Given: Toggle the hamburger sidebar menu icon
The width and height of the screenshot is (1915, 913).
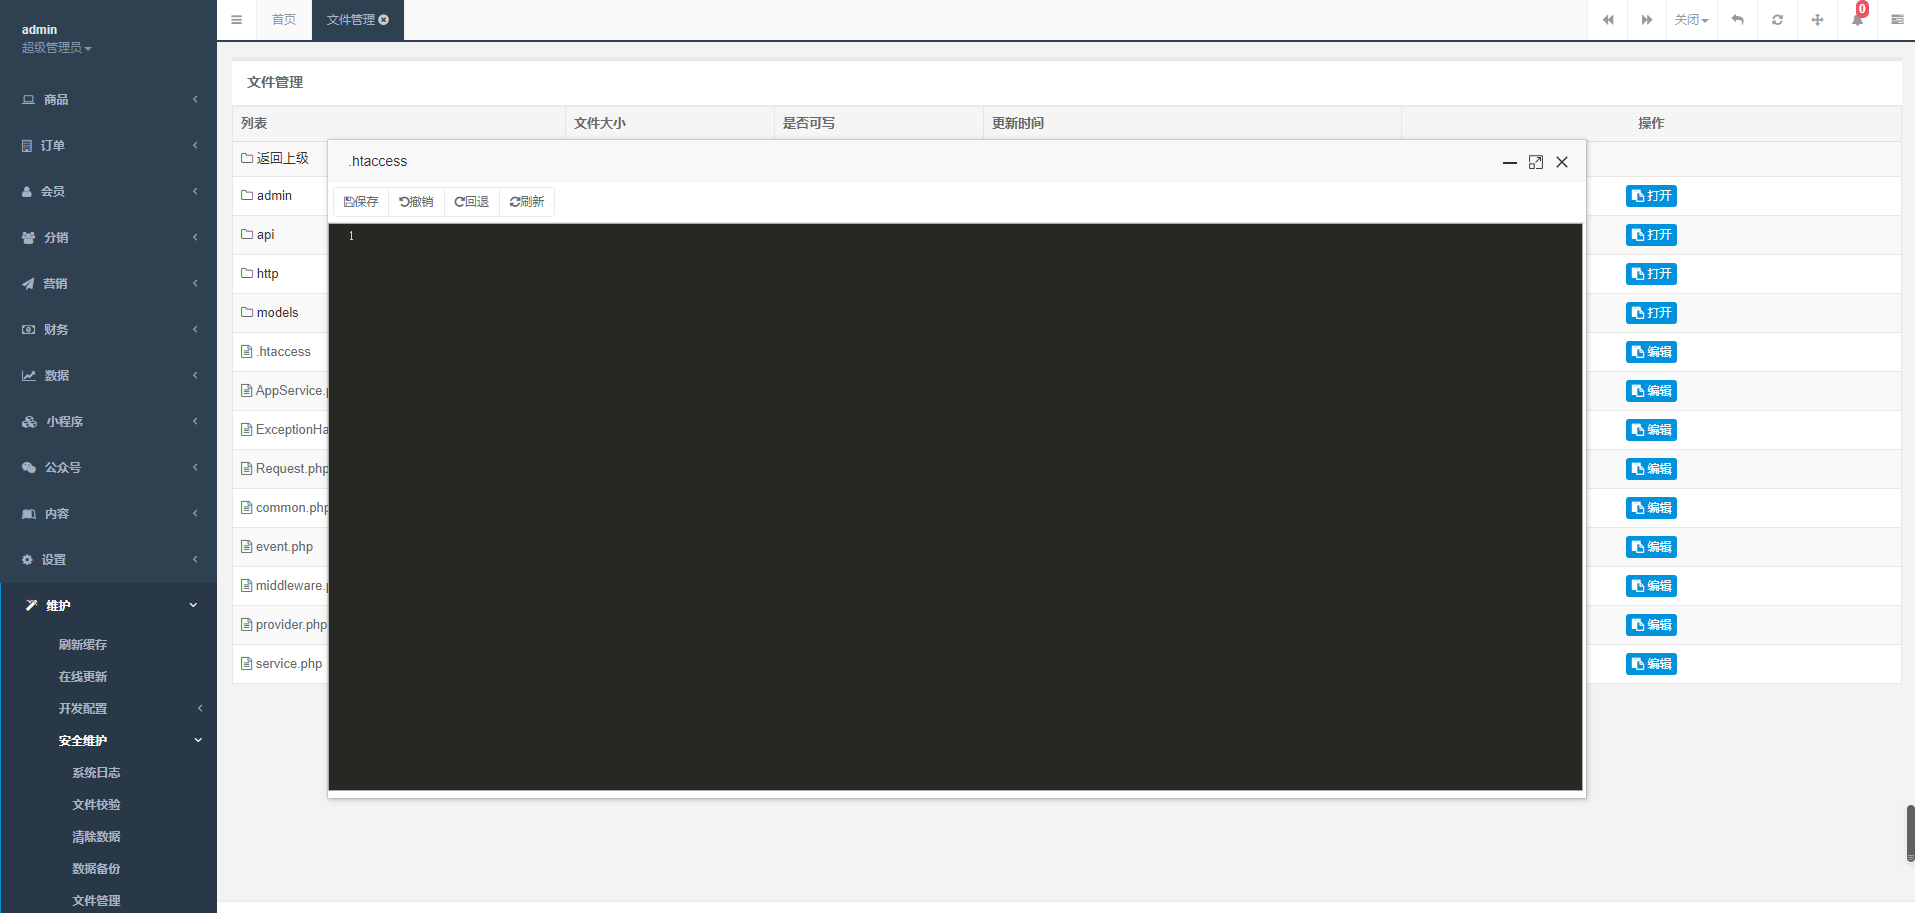Looking at the screenshot, I should [x=236, y=20].
